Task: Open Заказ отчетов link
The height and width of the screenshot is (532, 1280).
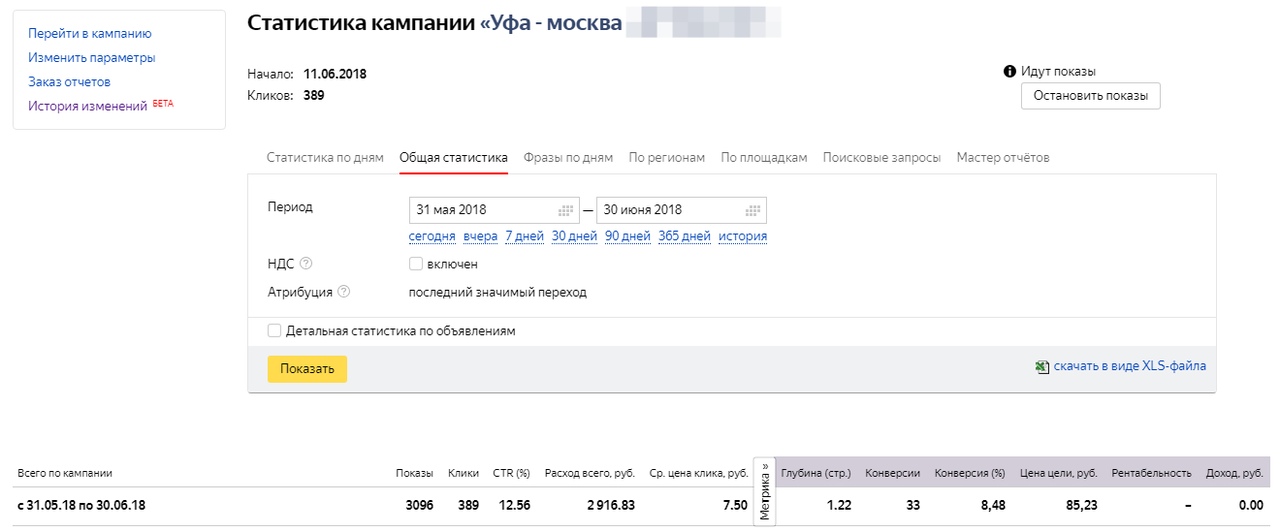Action: click(69, 82)
